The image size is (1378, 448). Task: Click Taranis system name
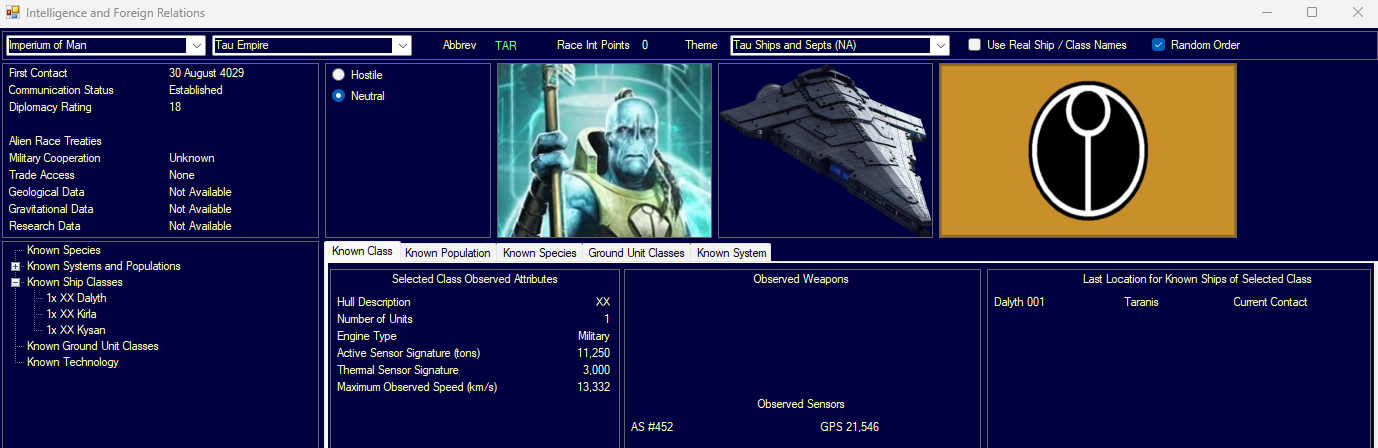(x=1141, y=302)
